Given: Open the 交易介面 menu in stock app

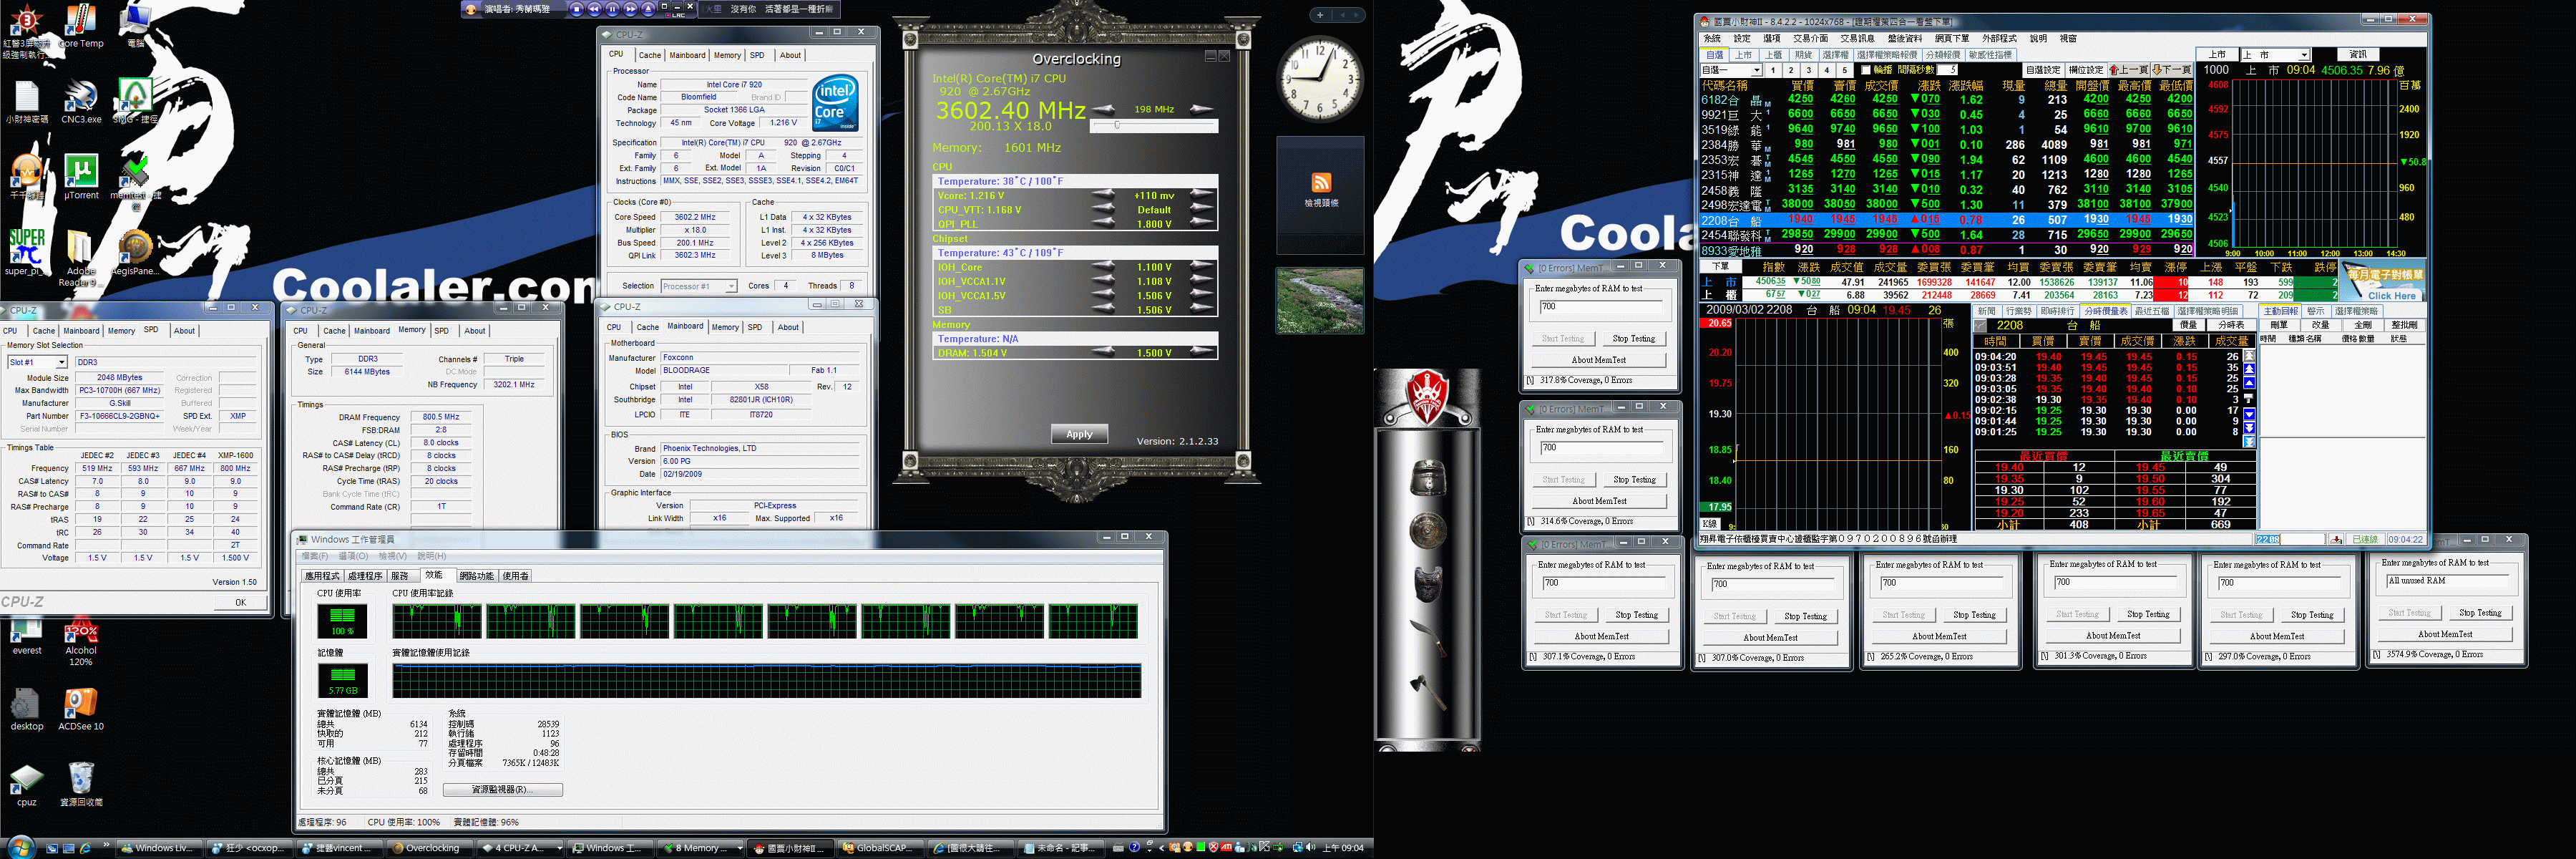Looking at the screenshot, I should coord(1811,38).
